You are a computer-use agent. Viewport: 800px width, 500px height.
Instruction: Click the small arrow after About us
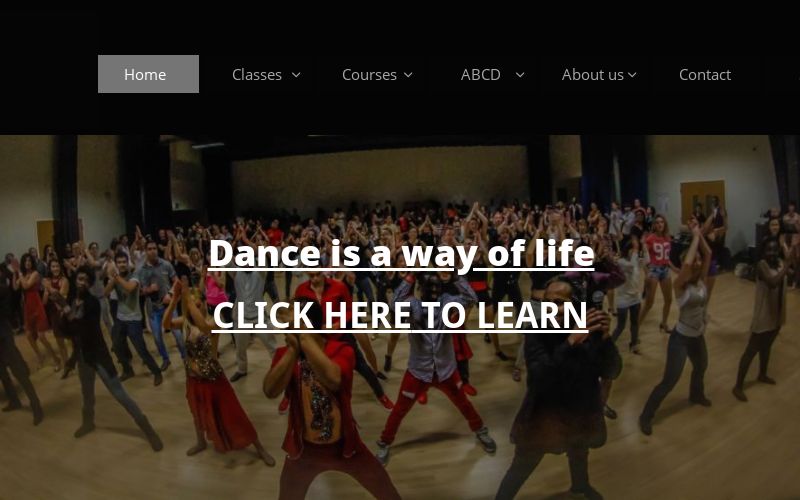point(632,75)
